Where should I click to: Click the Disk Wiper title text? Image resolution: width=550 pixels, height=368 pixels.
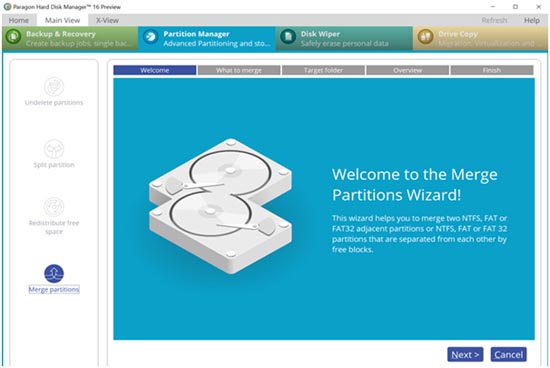320,34
